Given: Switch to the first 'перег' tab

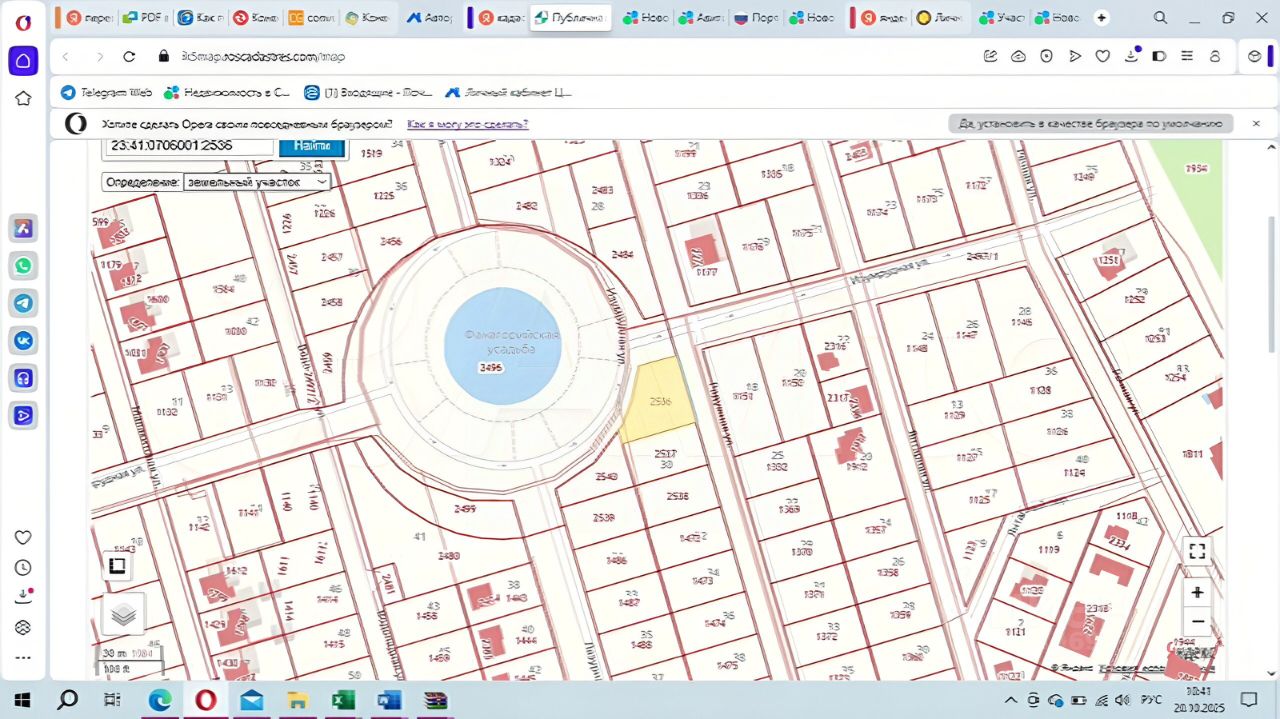Looking at the screenshot, I should point(88,18).
